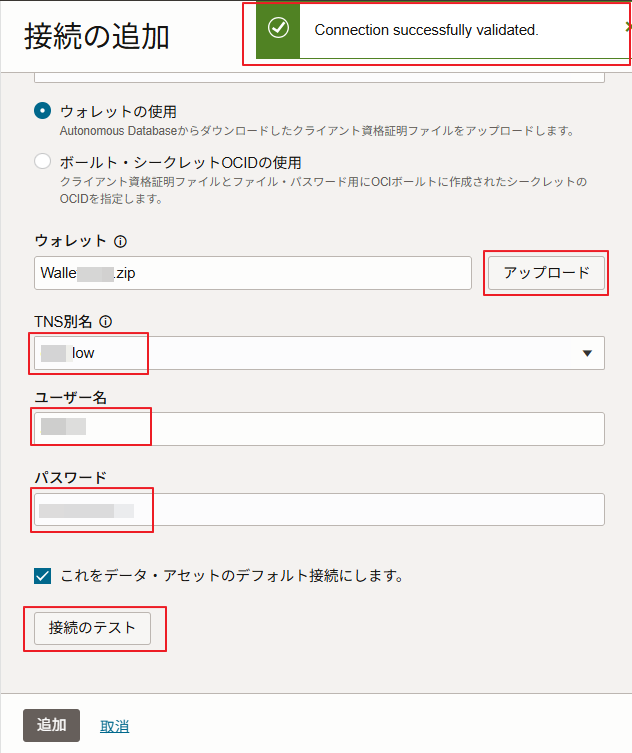Click the ウォレット info icon
The image size is (632, 753).
[120, 242]
